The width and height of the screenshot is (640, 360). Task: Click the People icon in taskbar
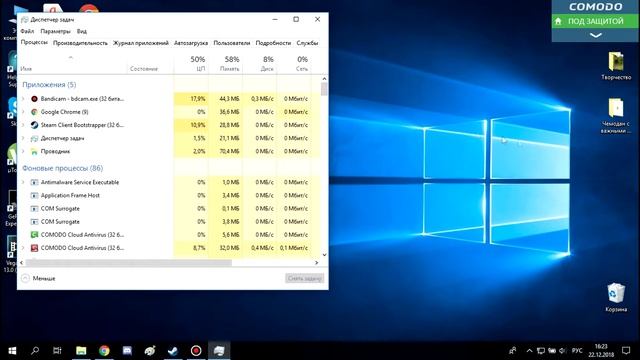pos(513,351)
